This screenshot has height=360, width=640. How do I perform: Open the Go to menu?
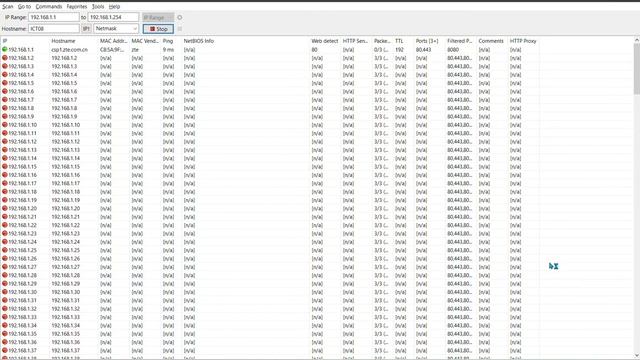pyautogui.click(x=24, y=7)
